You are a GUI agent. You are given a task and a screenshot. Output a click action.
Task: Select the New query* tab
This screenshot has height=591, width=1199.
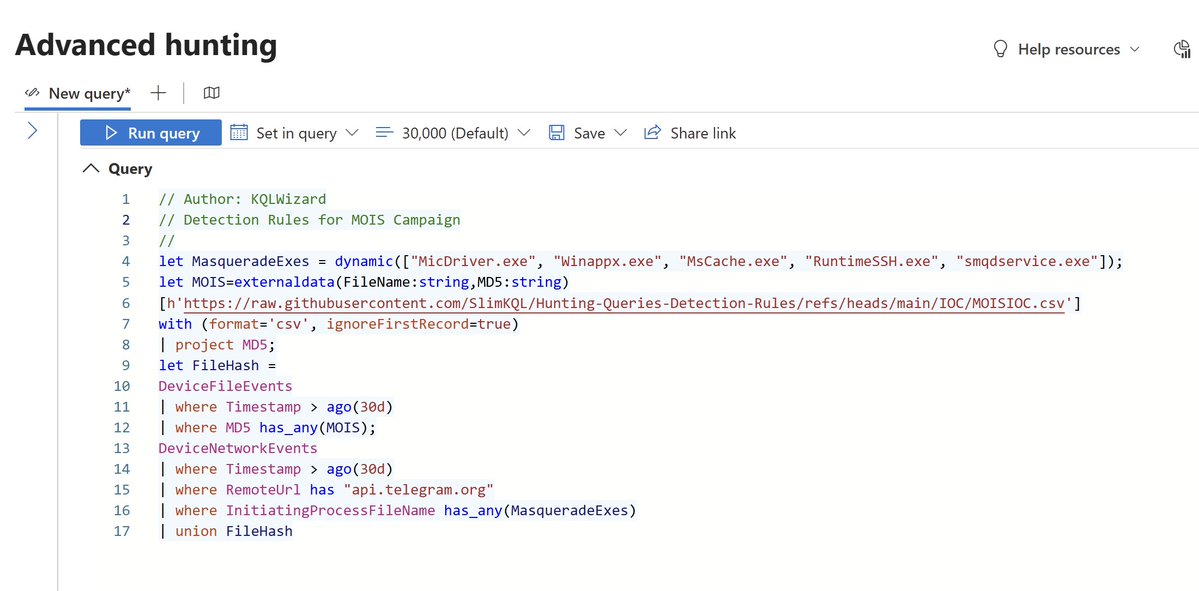(x=78, y=93)
